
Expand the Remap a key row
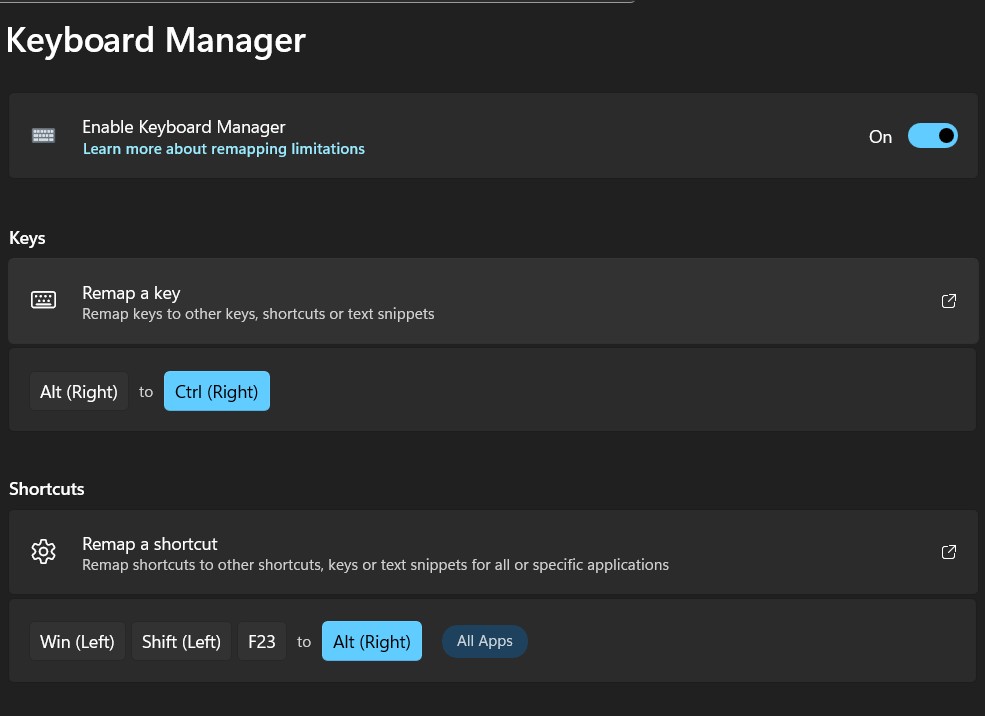tap(493, 300)
